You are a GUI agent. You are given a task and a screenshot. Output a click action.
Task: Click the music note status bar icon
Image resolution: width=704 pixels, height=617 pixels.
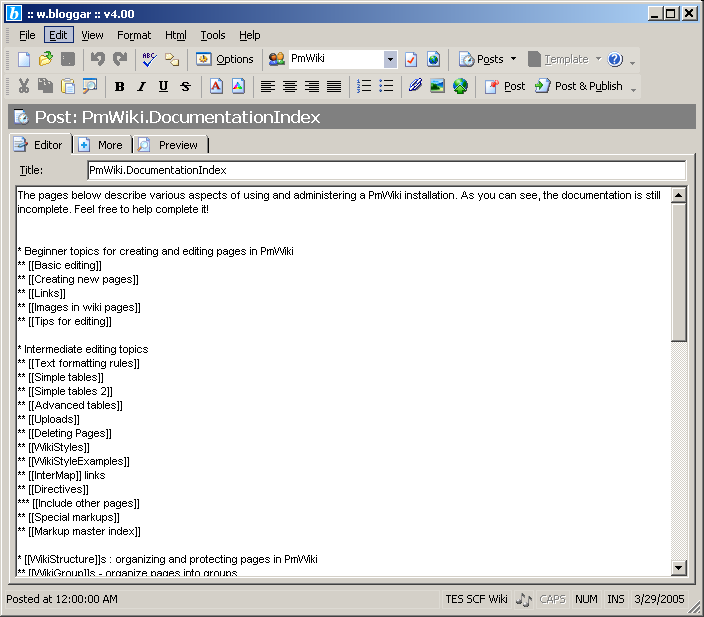point(524,599)
